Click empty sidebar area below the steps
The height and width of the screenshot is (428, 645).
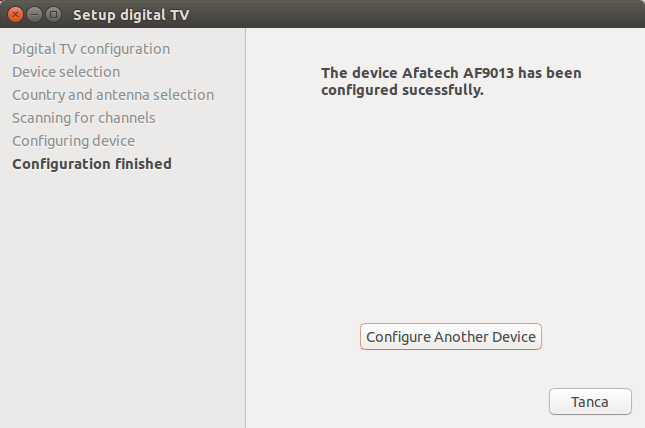click(x=120, y=300)
